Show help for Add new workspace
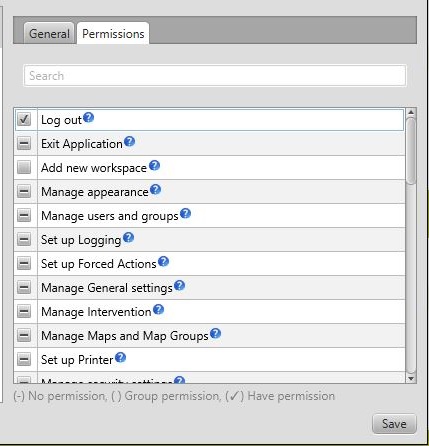 pyautogui.click(x=154, y=165)
